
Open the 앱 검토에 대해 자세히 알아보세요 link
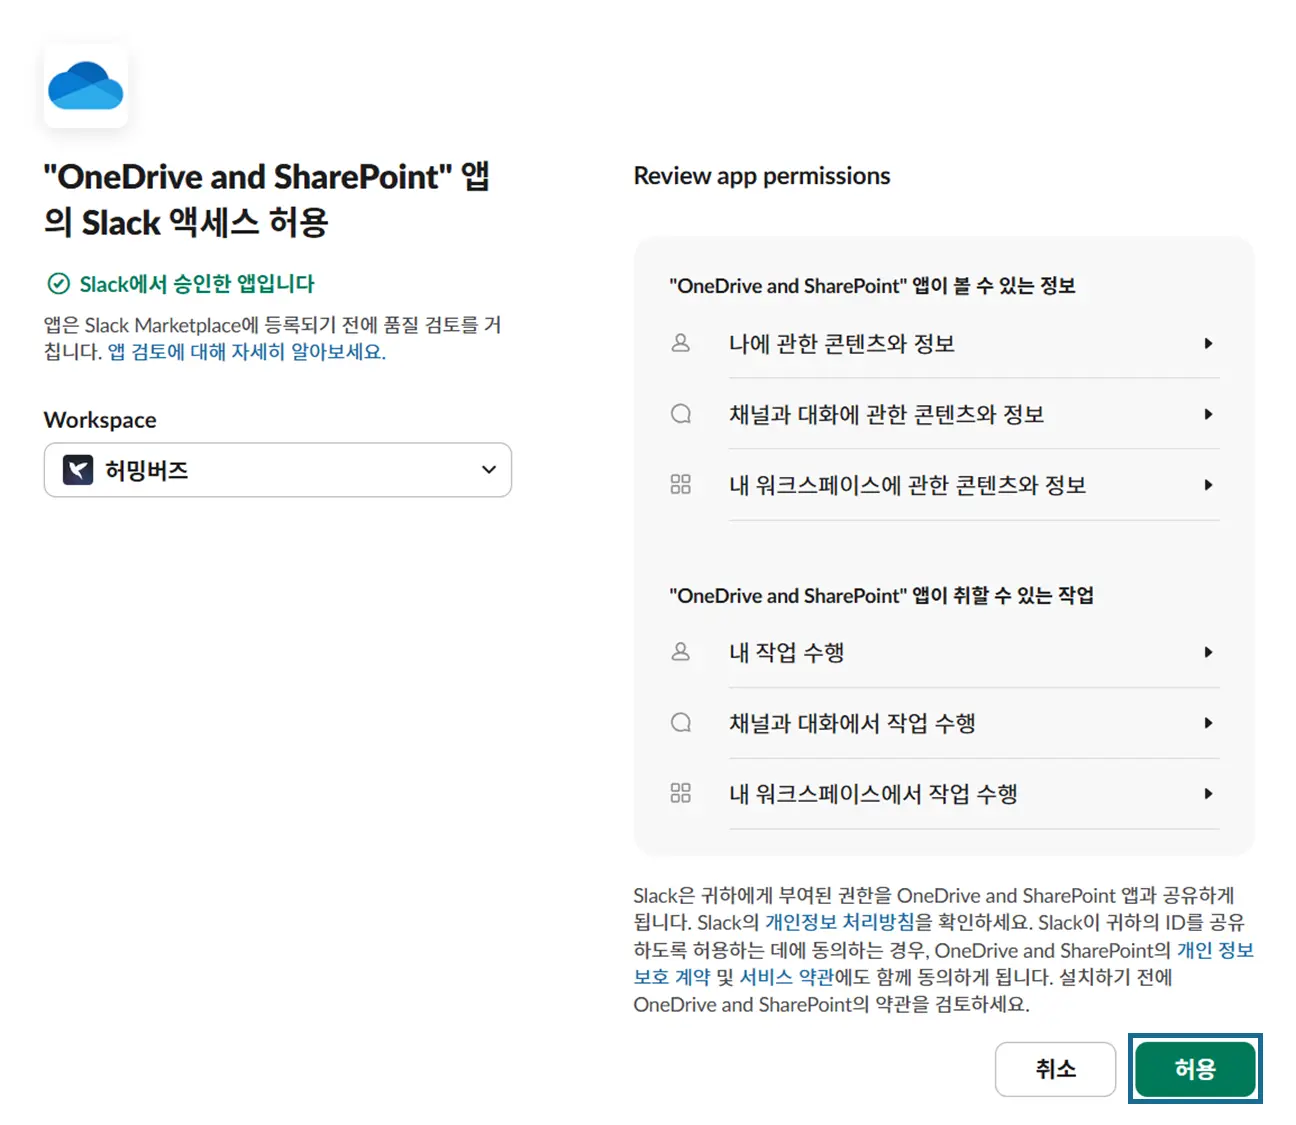pos(245,352)
